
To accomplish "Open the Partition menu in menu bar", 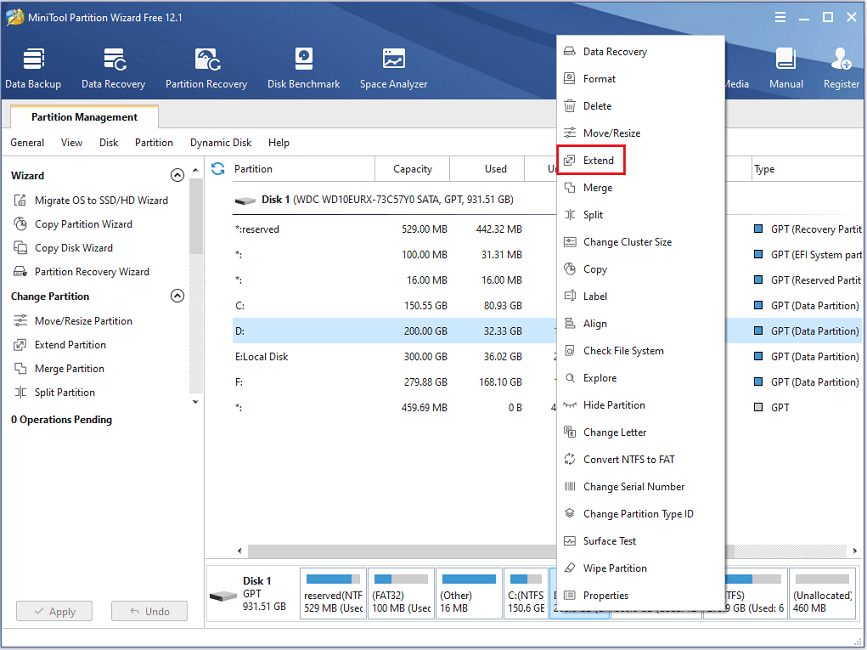I will pyautogui.click(x=154, y=143).
